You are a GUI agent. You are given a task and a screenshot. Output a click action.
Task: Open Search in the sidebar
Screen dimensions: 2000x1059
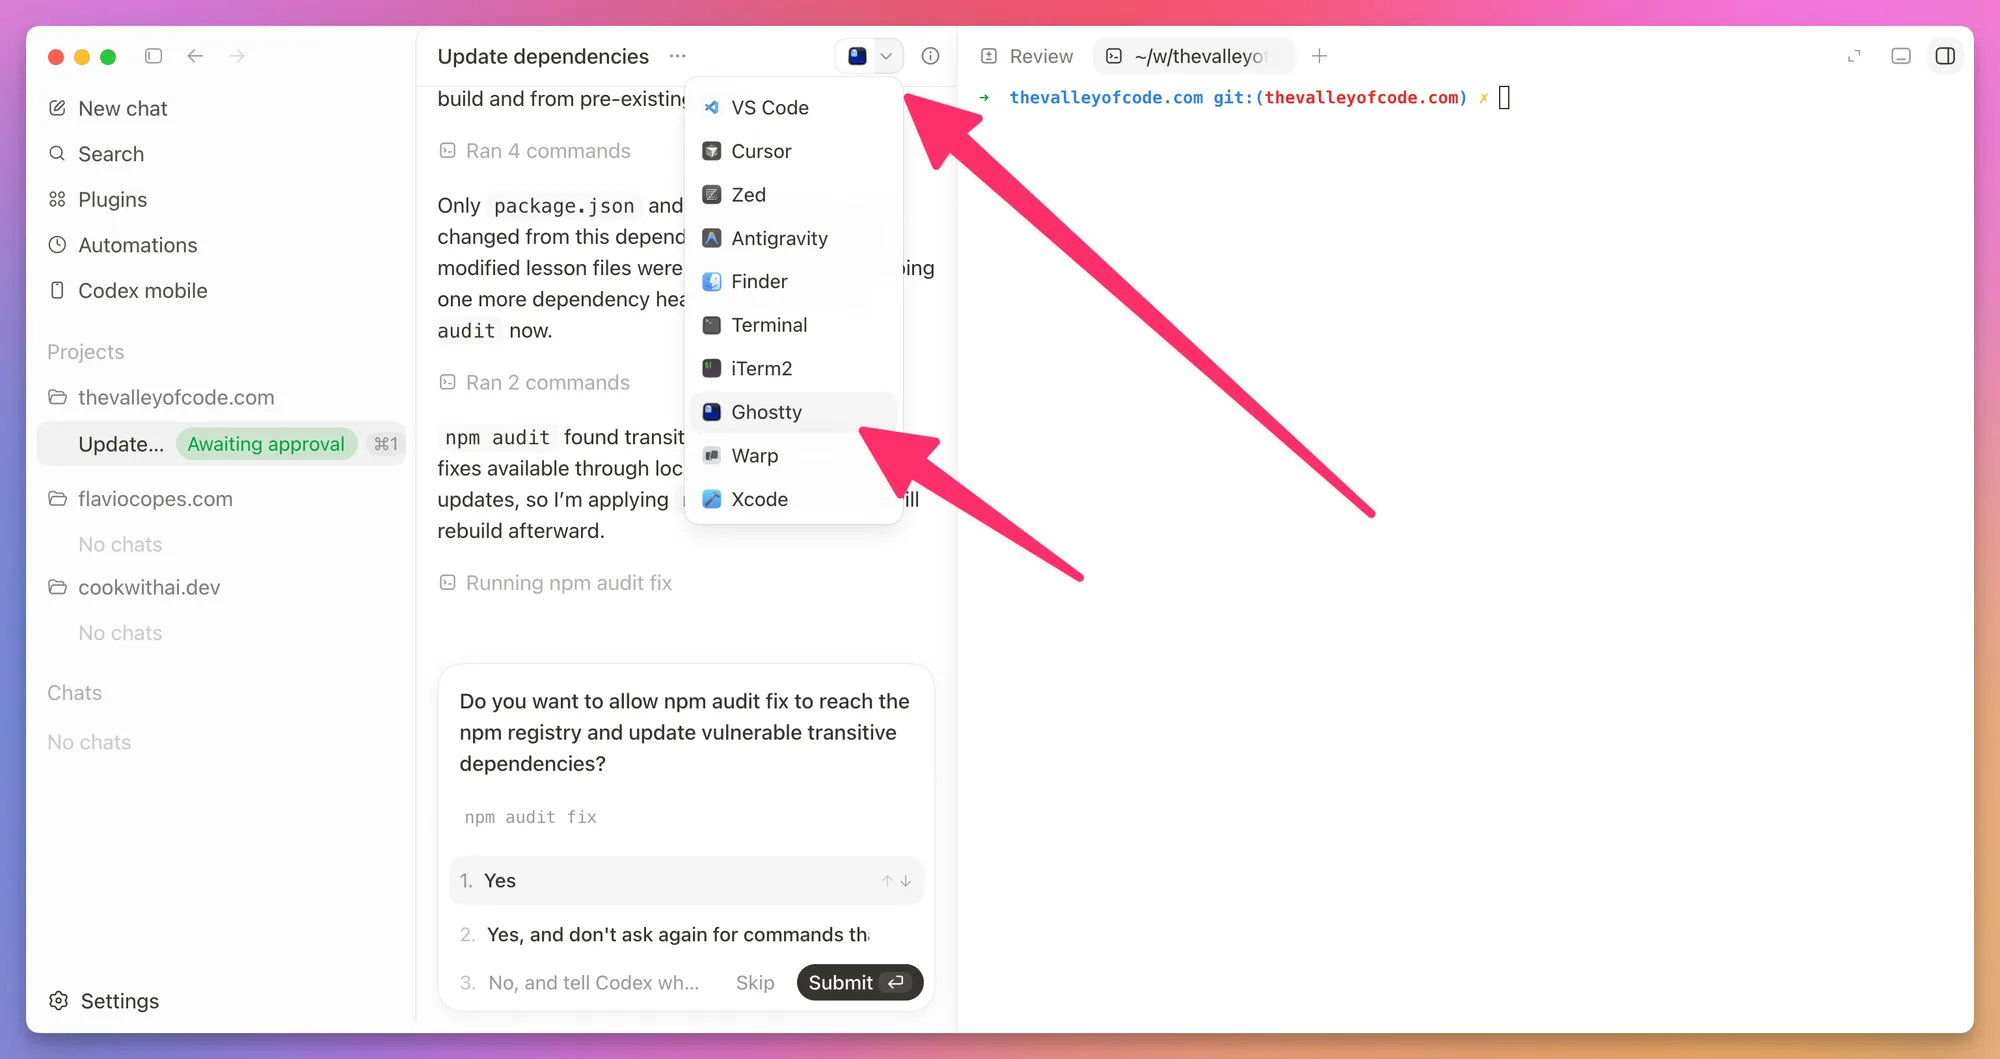[97, 154]
